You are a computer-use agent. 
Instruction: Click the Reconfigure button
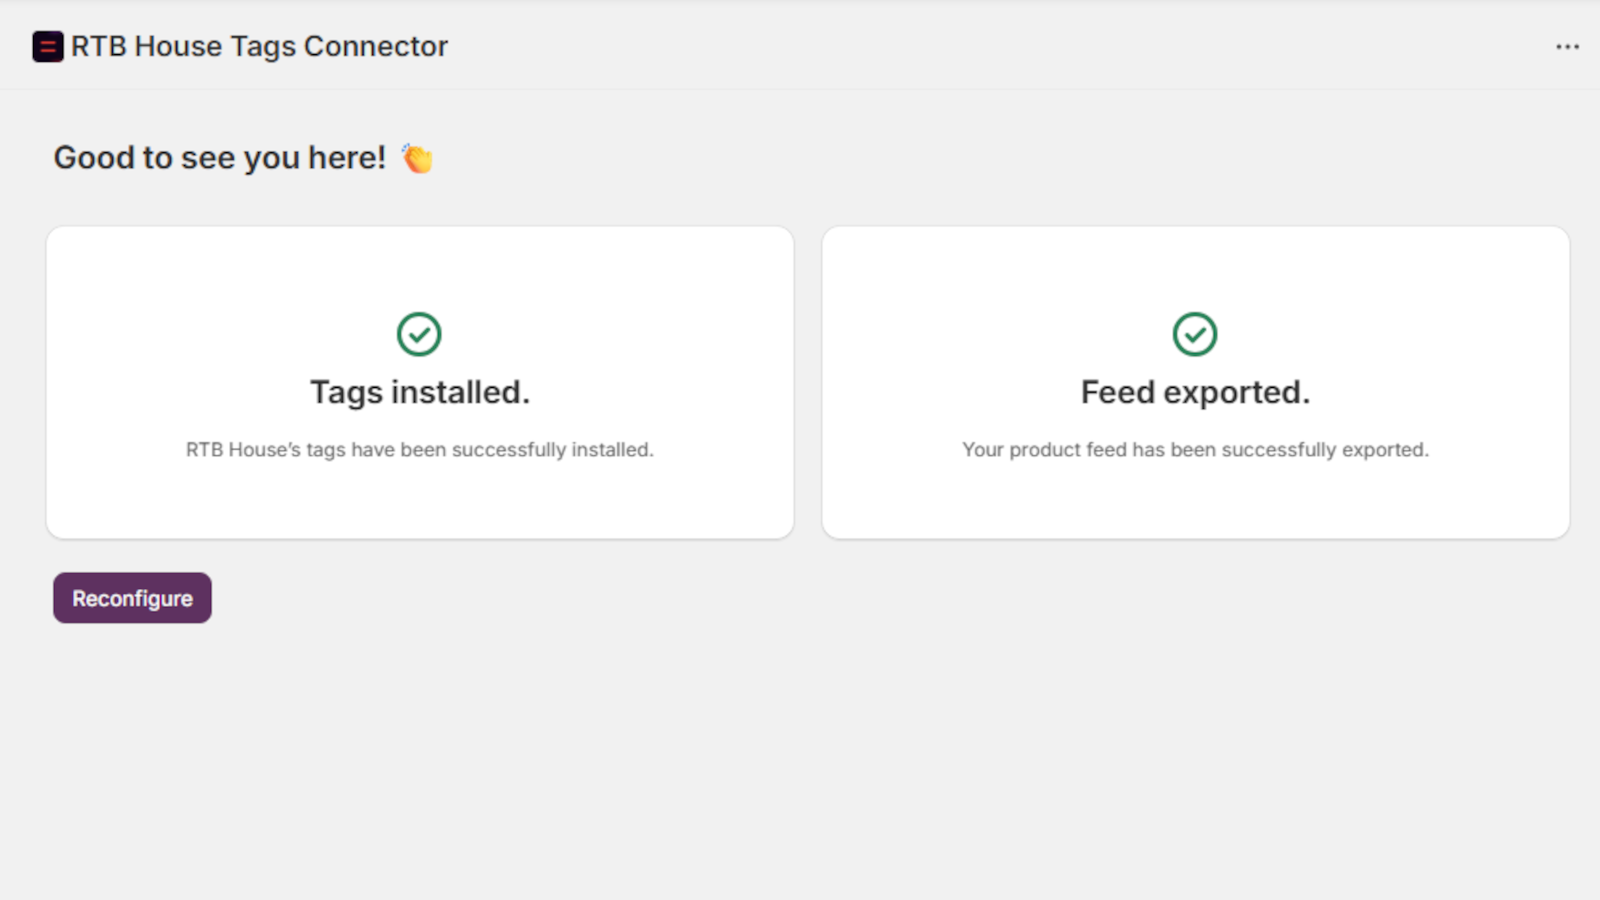point(132,598)
